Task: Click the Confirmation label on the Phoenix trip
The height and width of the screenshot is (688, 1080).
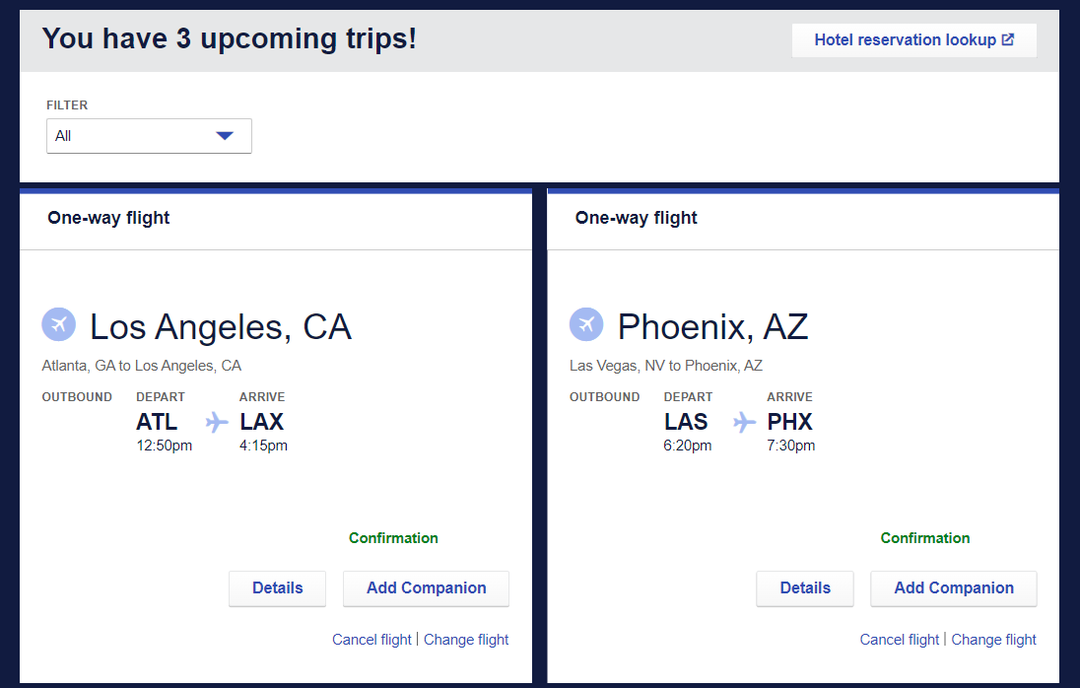Action: click(x=925, y=538)
